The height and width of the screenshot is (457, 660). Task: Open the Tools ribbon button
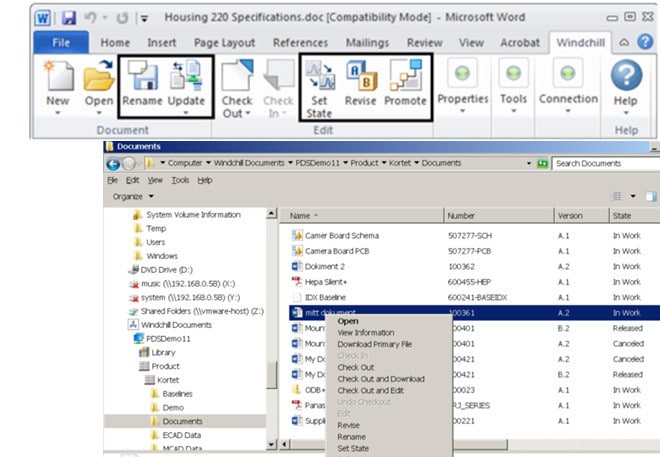[x=514, y=86]
